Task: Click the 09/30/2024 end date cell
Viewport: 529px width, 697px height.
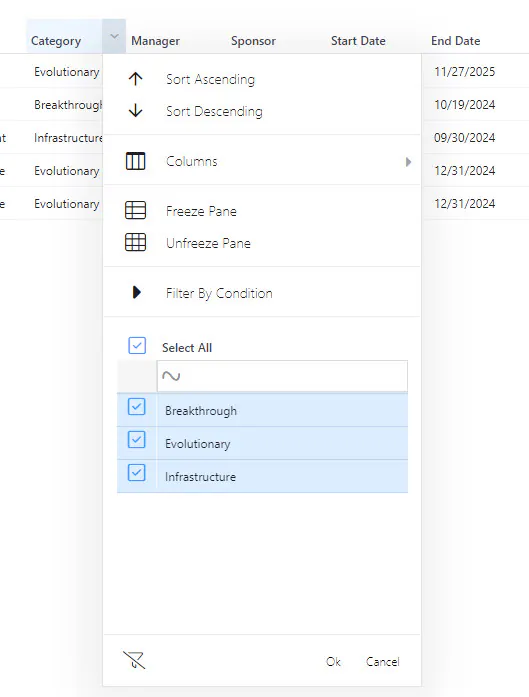Action: (465, 137)
